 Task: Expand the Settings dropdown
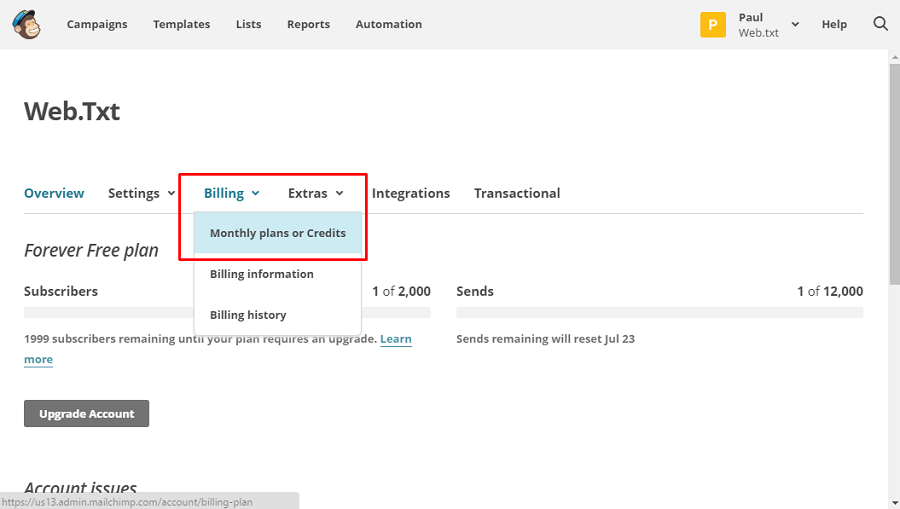click(141, 193)
